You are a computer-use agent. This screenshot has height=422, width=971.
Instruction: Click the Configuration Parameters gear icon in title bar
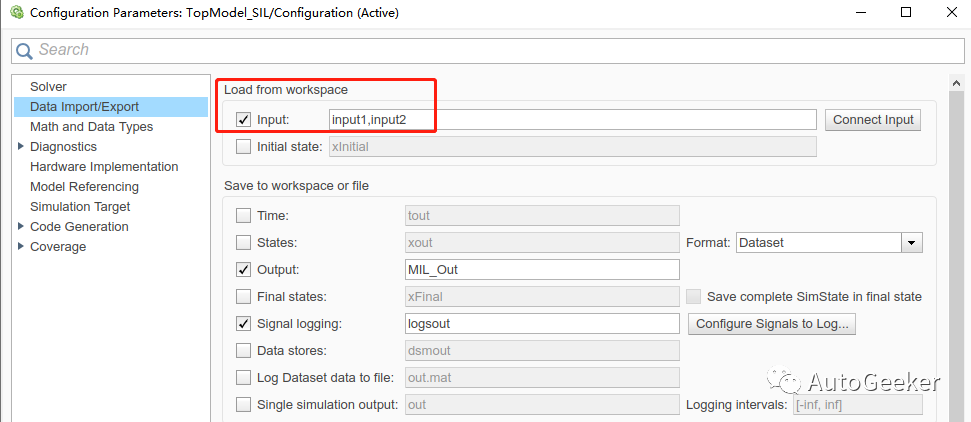(17, 12)
